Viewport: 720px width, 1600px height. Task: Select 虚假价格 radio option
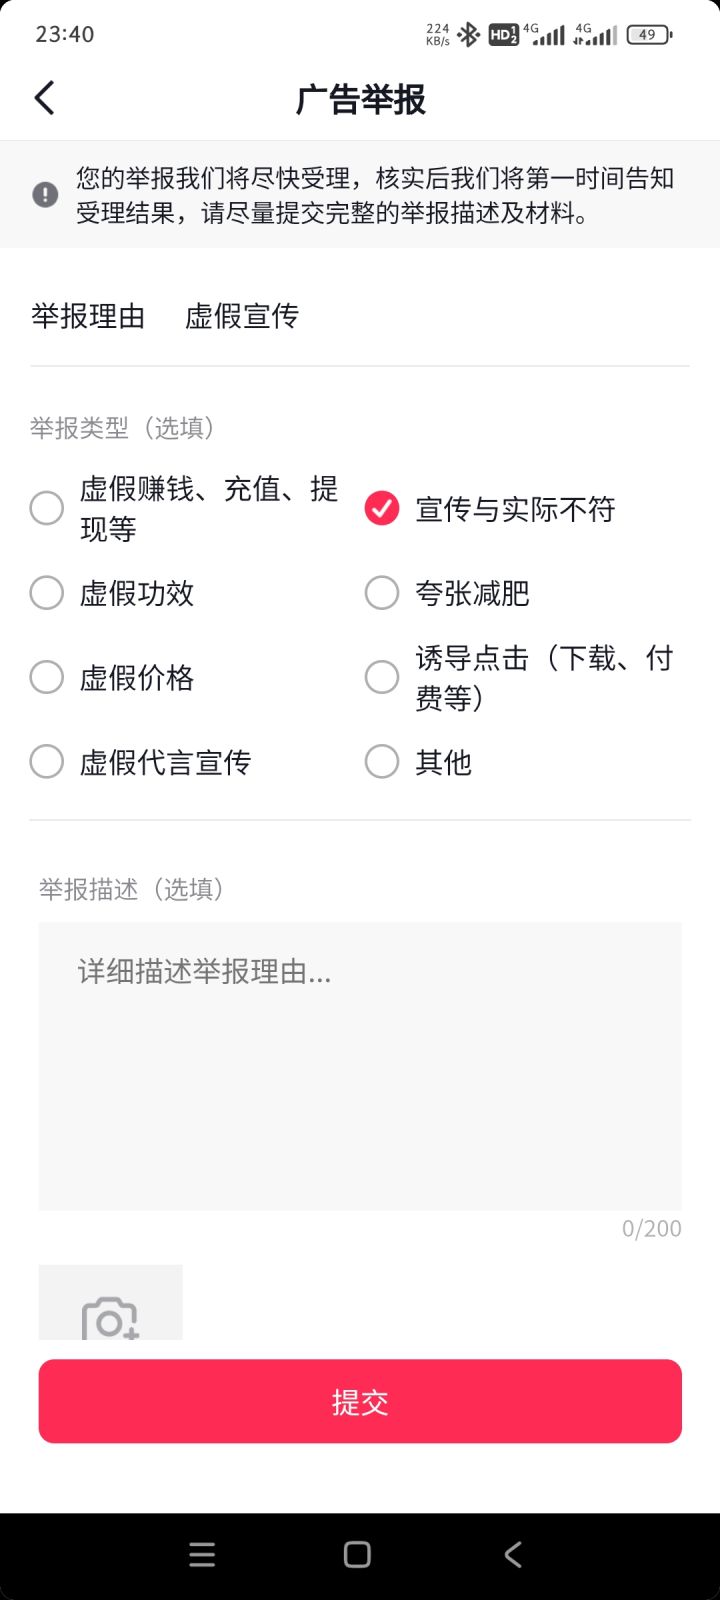tap(47, 677)
